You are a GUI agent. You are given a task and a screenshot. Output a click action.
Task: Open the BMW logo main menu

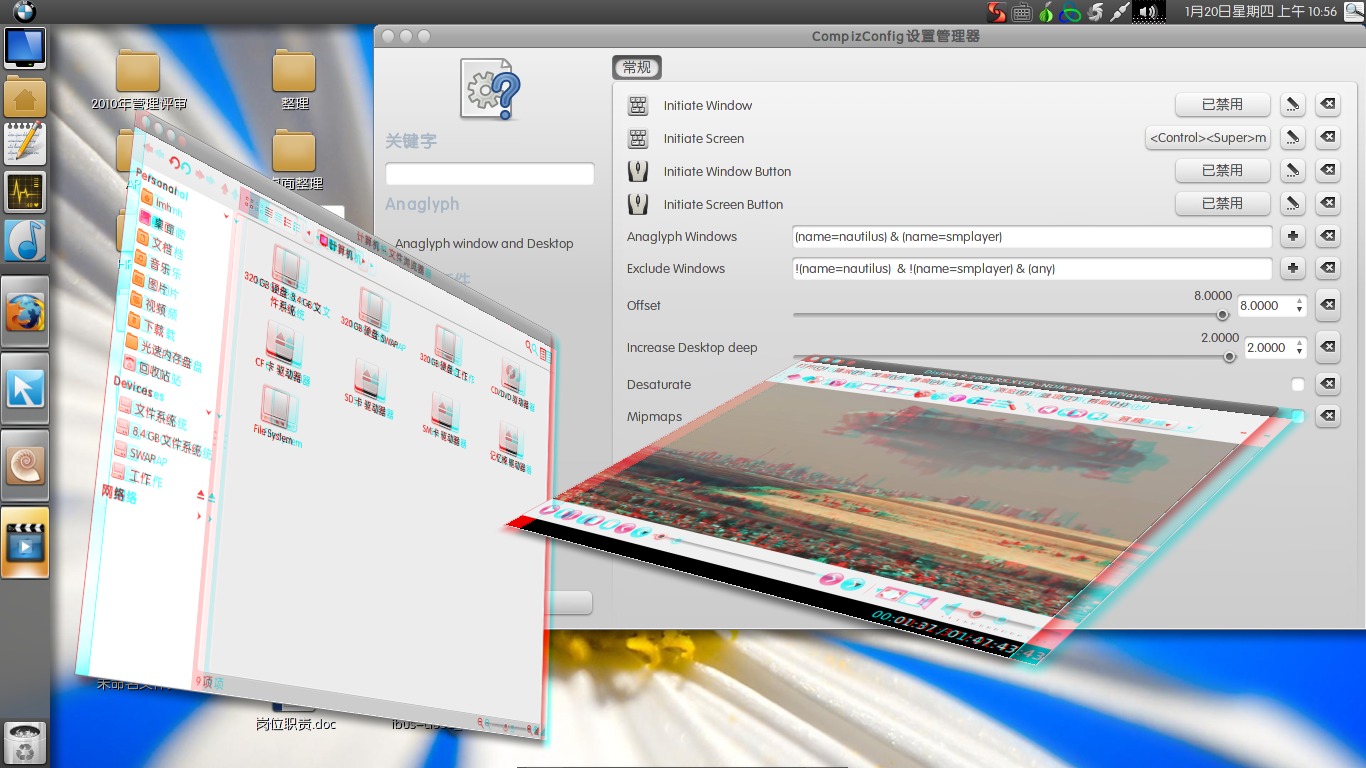point(25,12)
